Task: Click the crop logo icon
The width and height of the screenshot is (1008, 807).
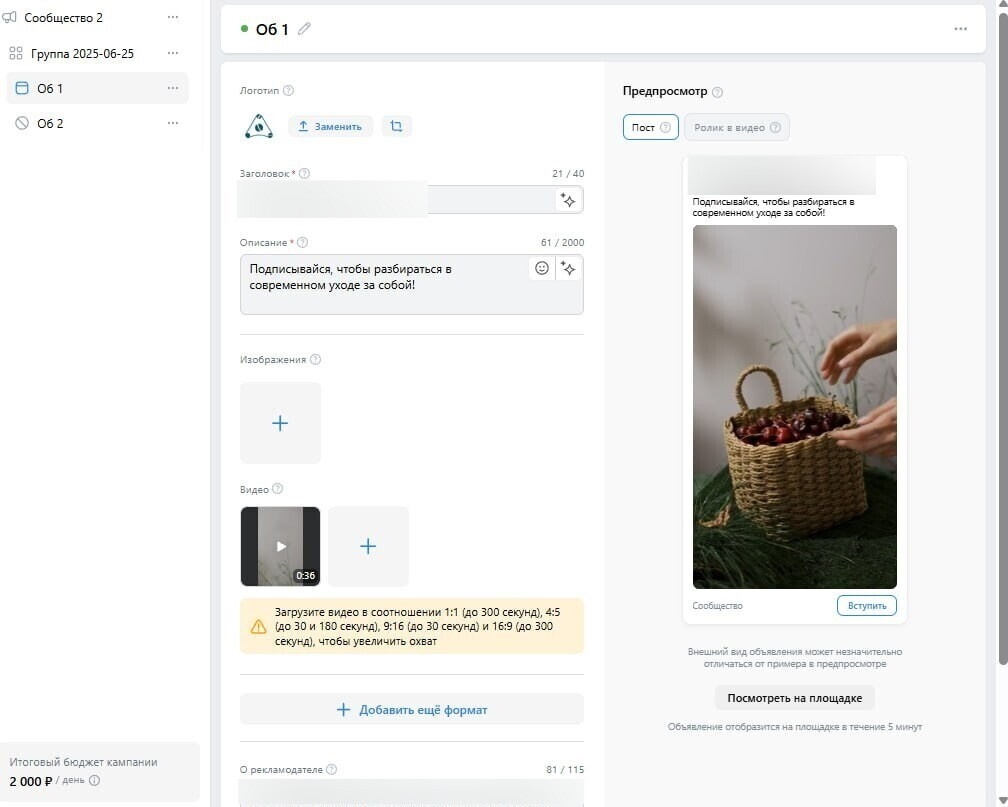Action: [x=397, y=127]
